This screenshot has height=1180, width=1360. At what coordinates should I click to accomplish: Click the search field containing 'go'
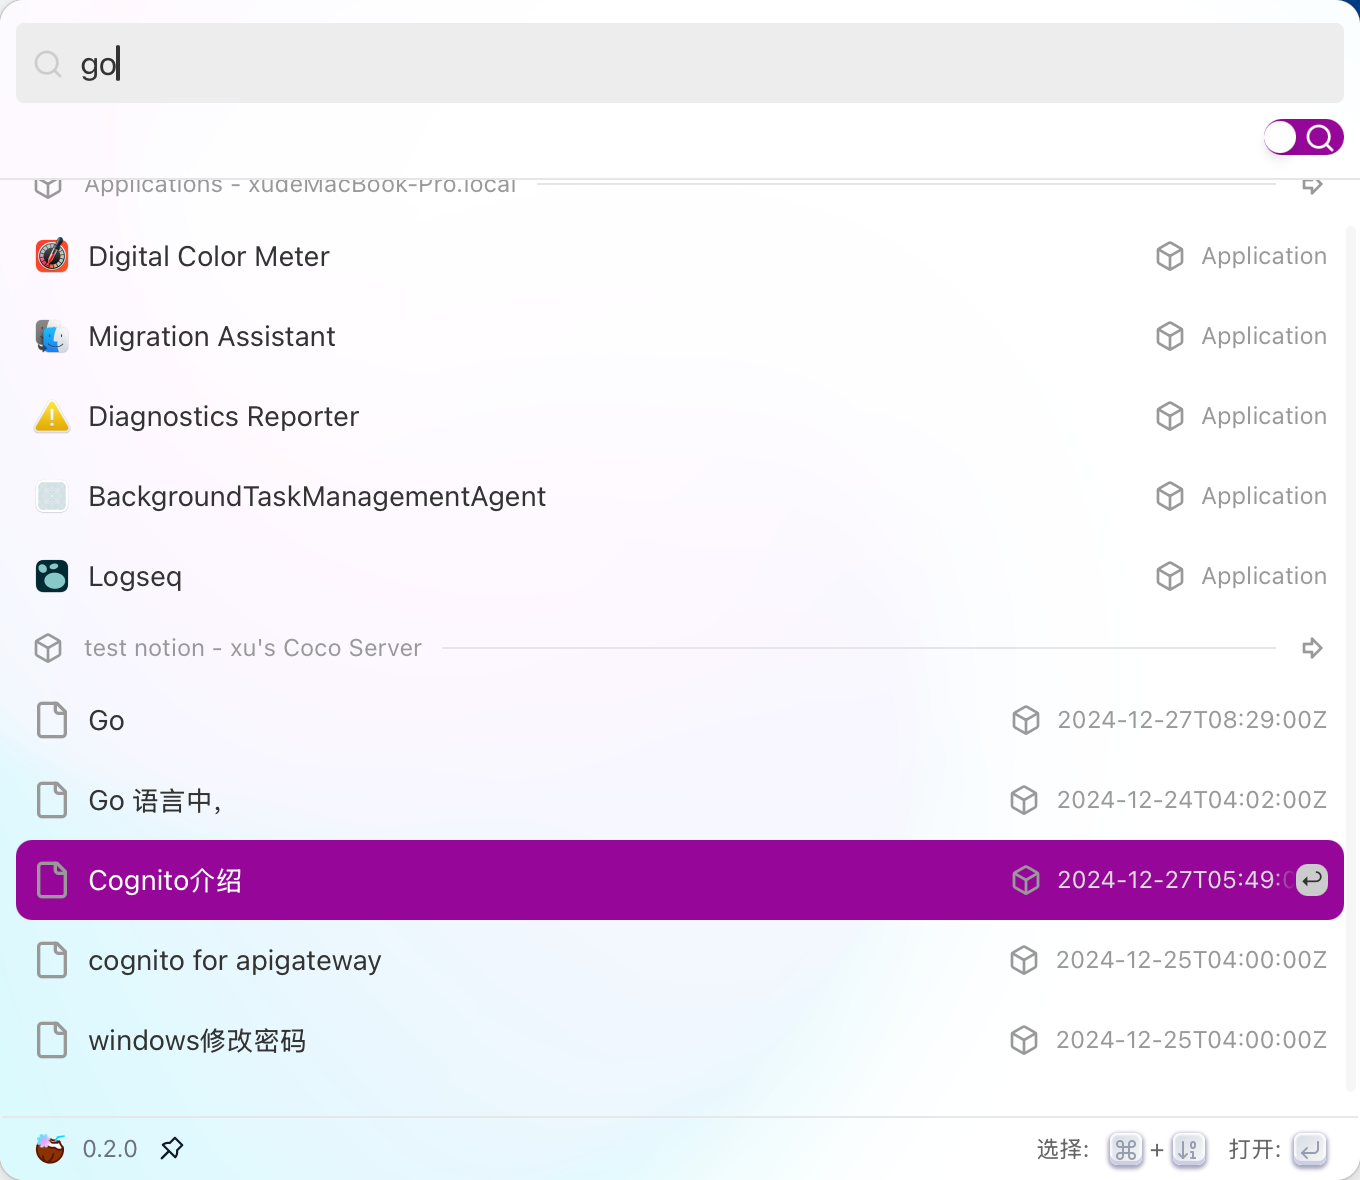click(680, 64)
